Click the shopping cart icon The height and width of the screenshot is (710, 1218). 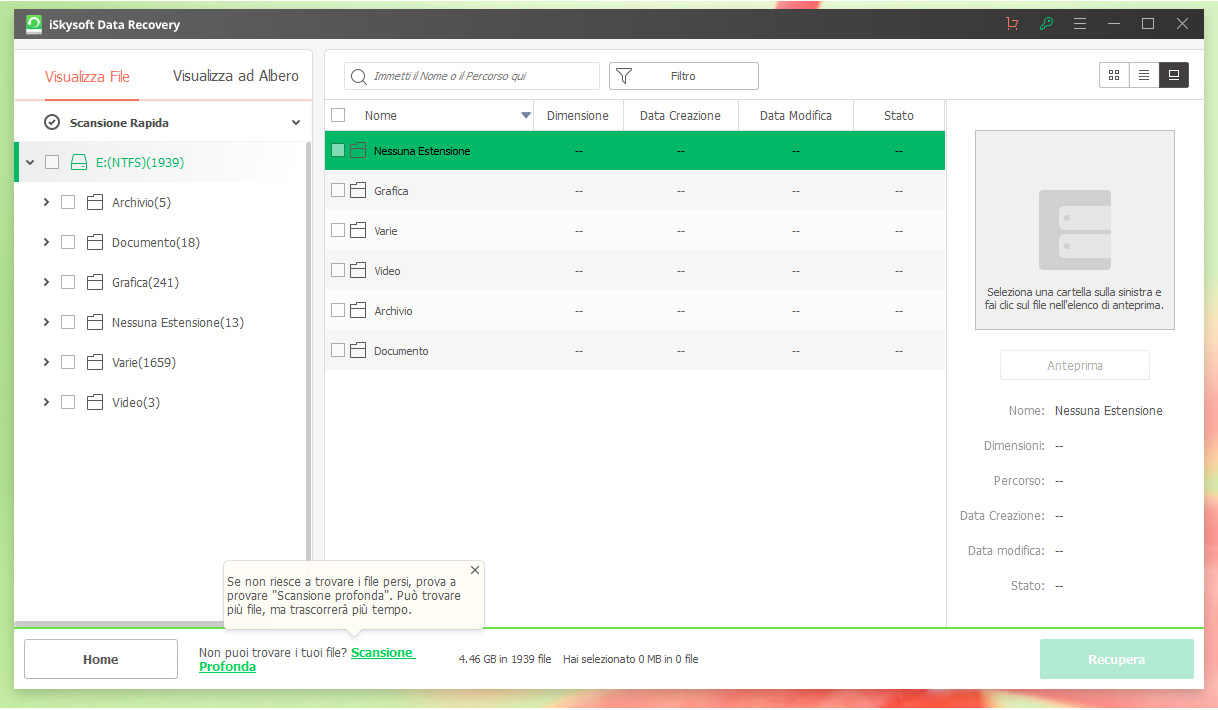tap(1012, 24)
